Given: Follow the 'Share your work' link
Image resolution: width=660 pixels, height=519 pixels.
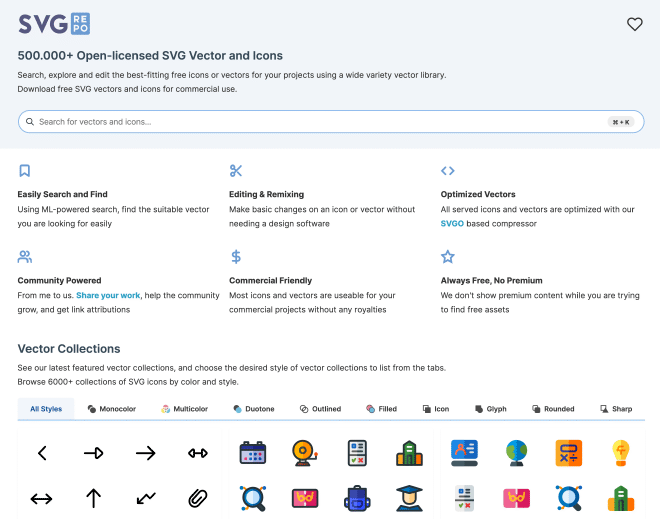Looking at the screenshot, I should (x=108, y=295).
